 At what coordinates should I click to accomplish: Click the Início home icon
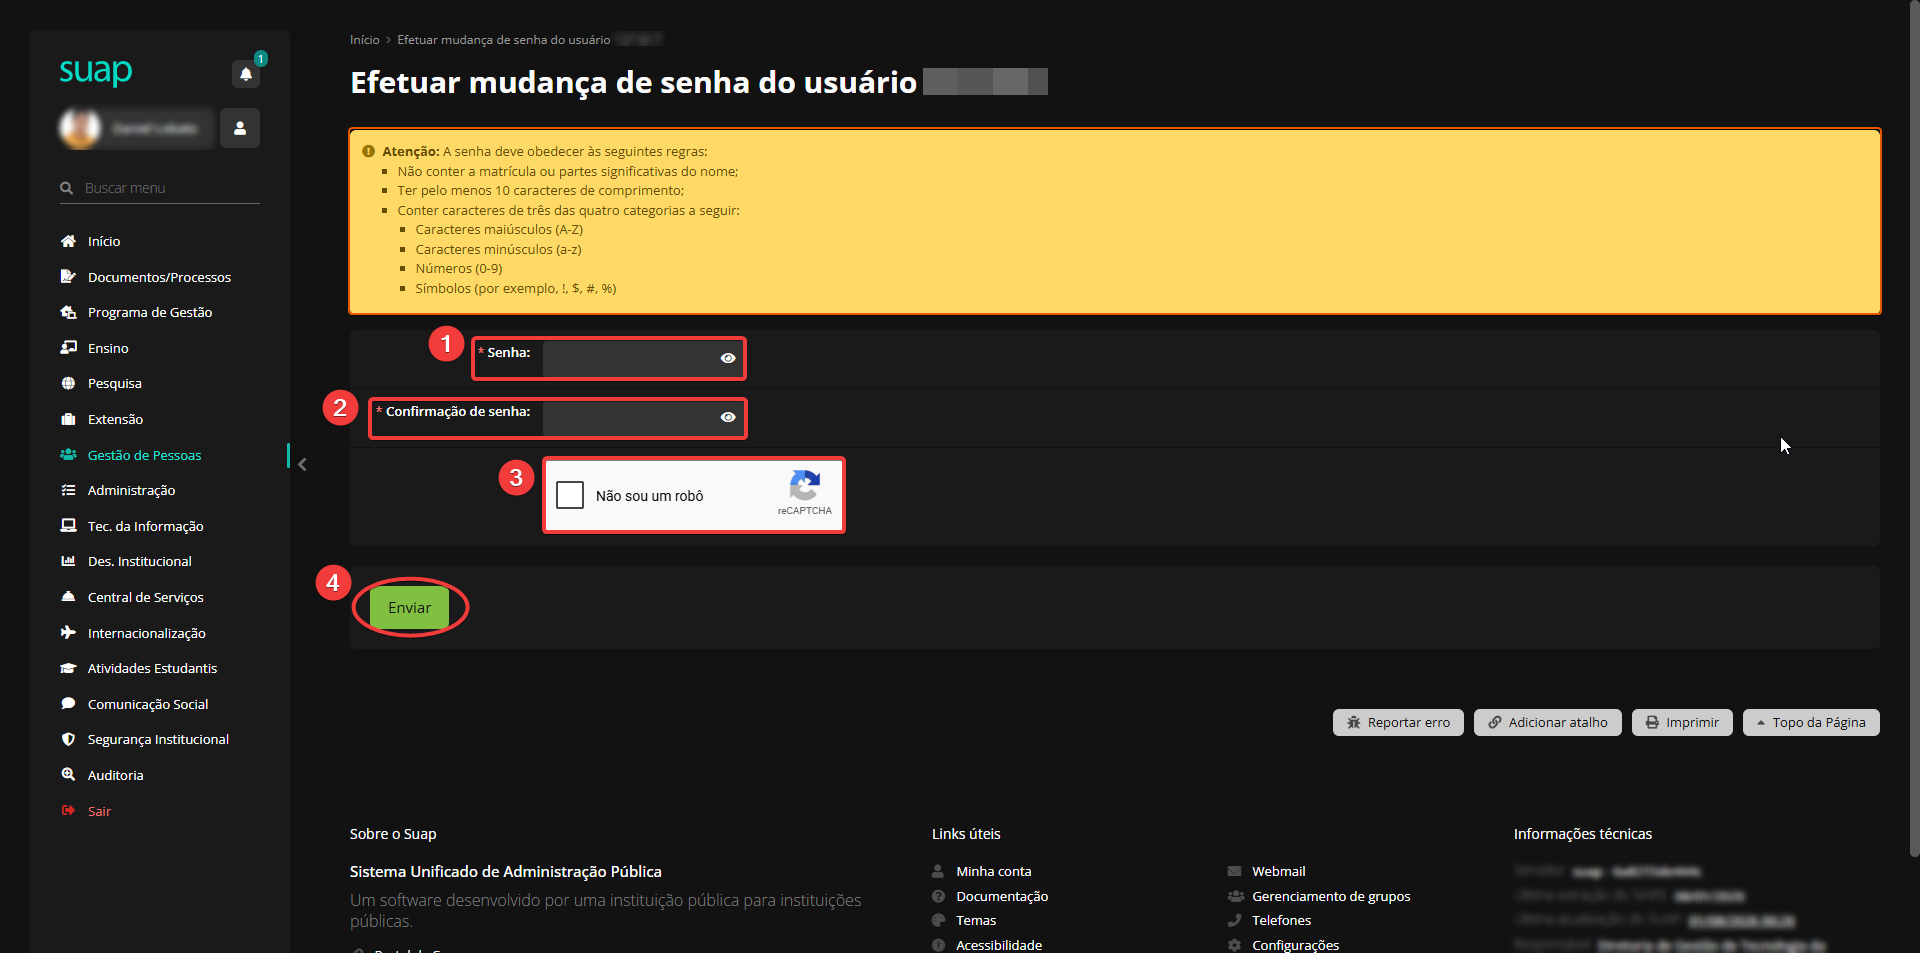coord(68,241)
